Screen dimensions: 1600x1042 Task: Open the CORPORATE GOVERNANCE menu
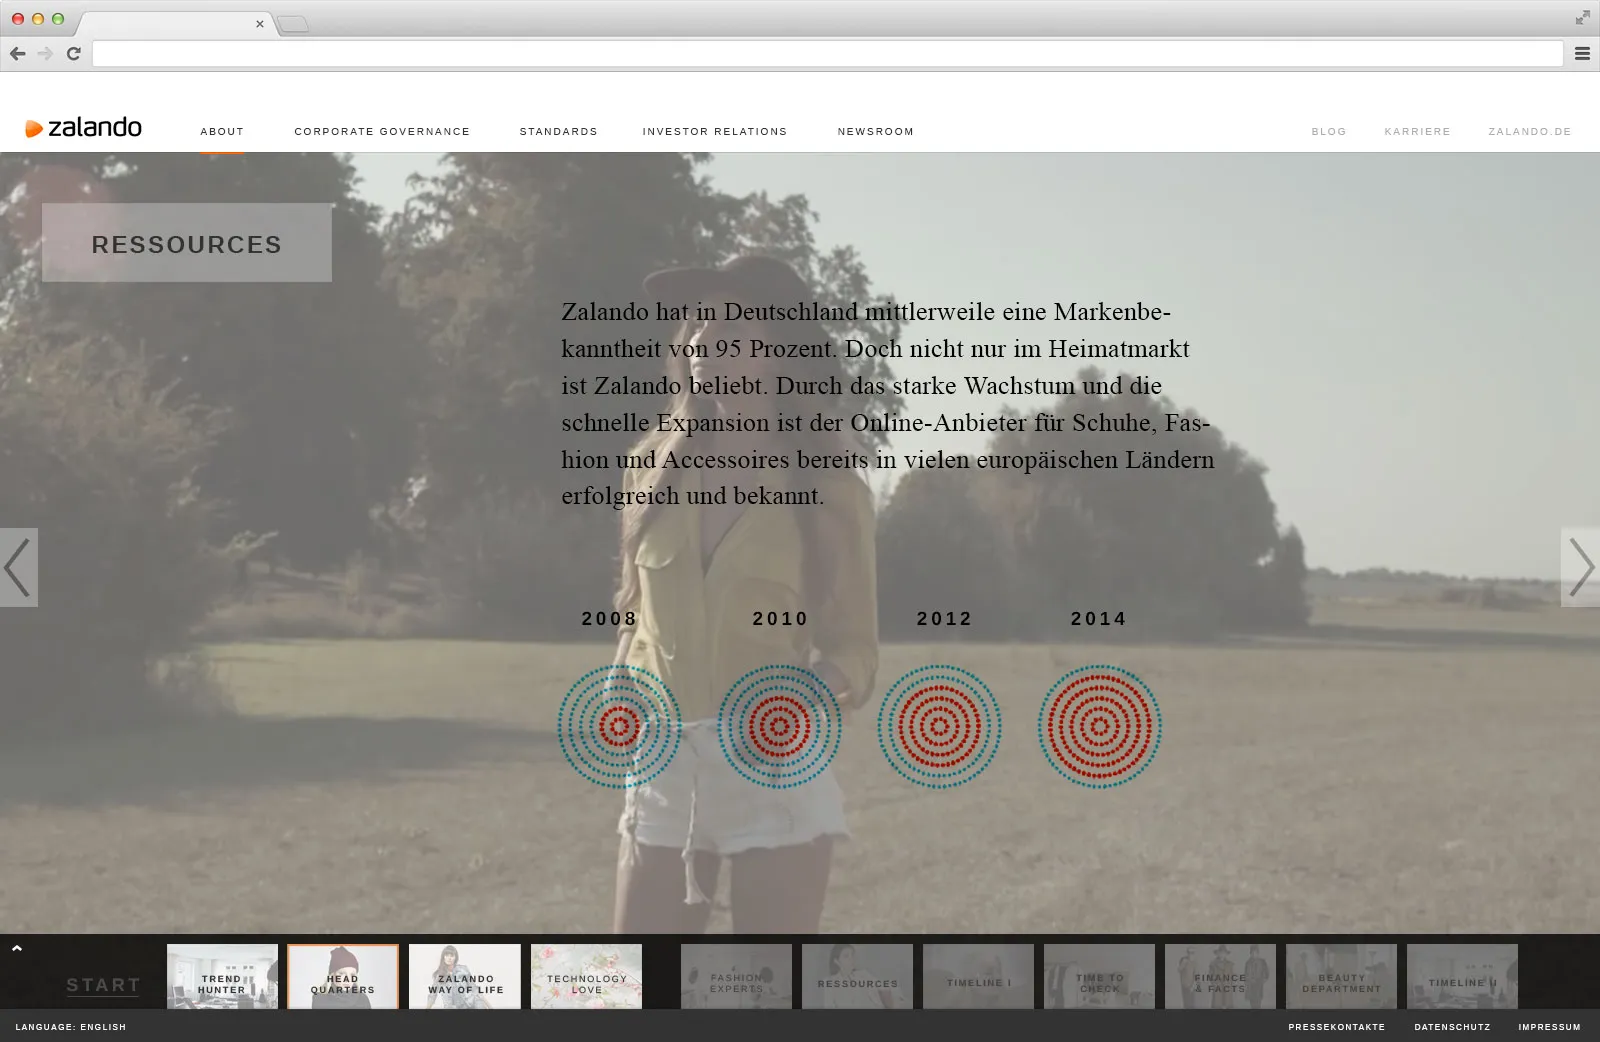[x=382, y=131]
